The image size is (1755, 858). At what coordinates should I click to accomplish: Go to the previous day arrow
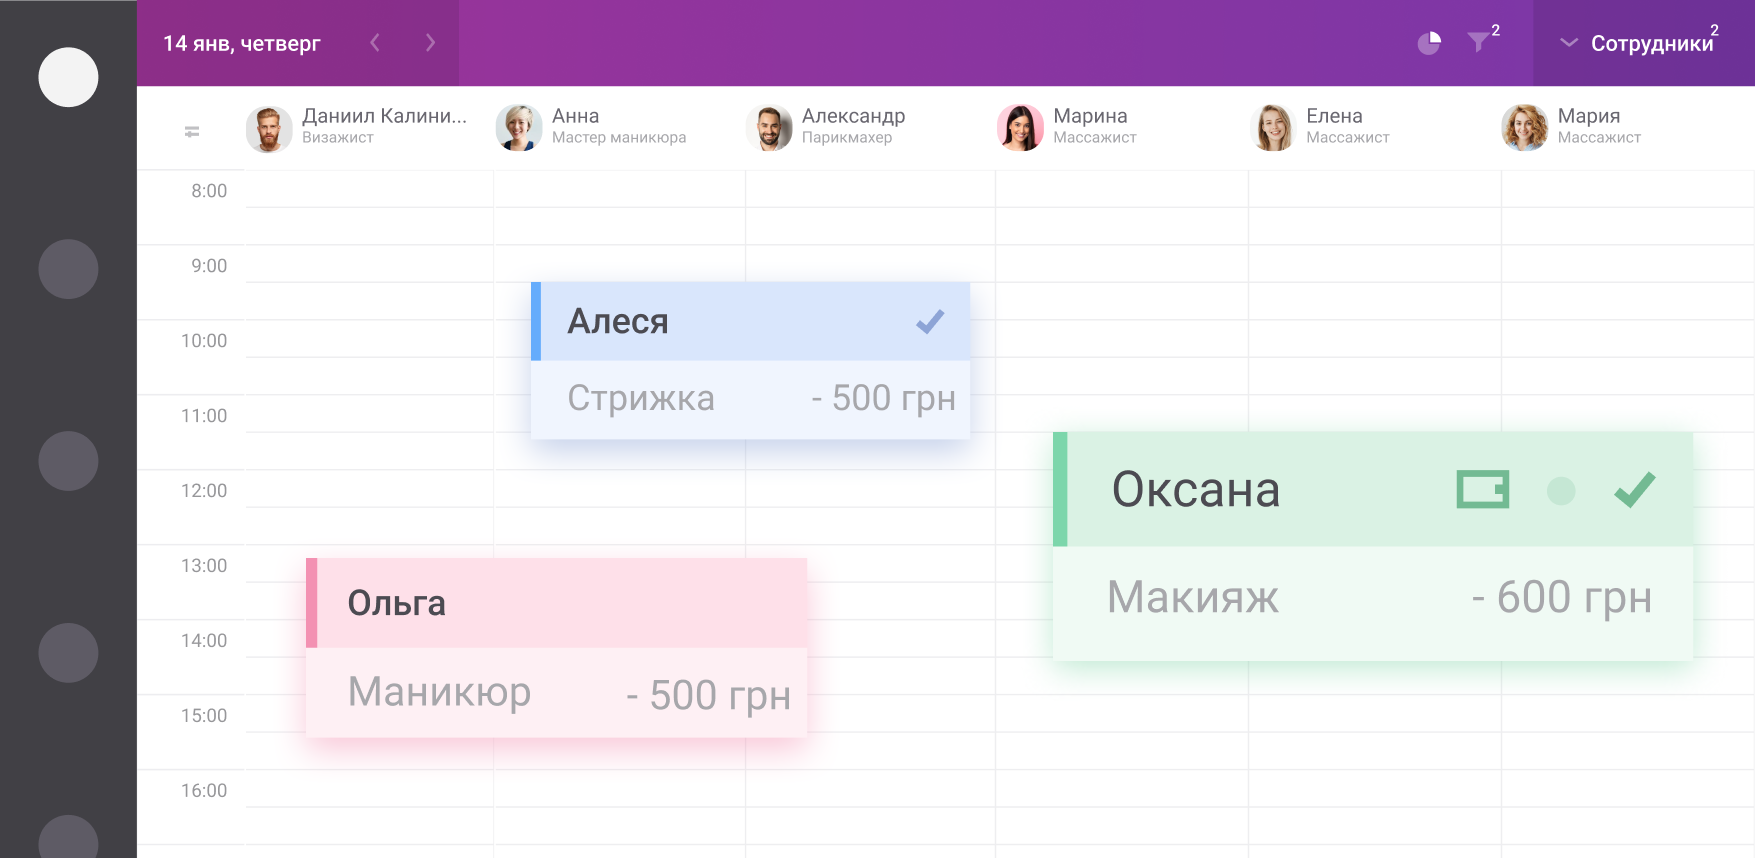pos(375,42)
